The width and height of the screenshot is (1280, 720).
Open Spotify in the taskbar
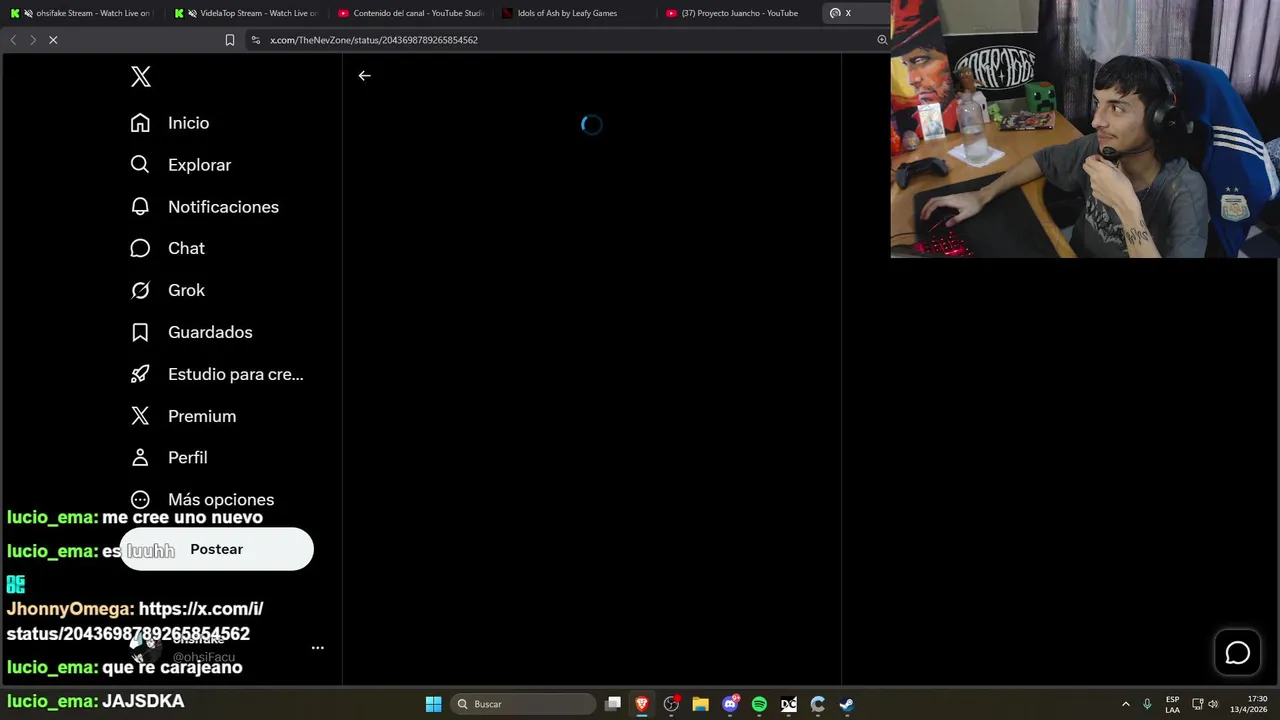(759, 704)
